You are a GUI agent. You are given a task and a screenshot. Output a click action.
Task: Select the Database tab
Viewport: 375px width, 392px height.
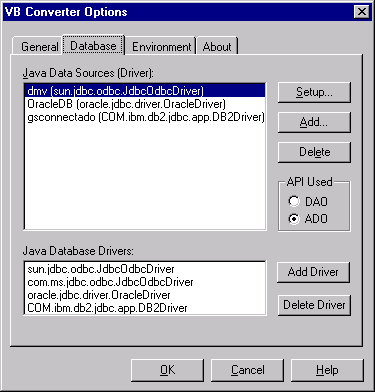coord(93,45)
